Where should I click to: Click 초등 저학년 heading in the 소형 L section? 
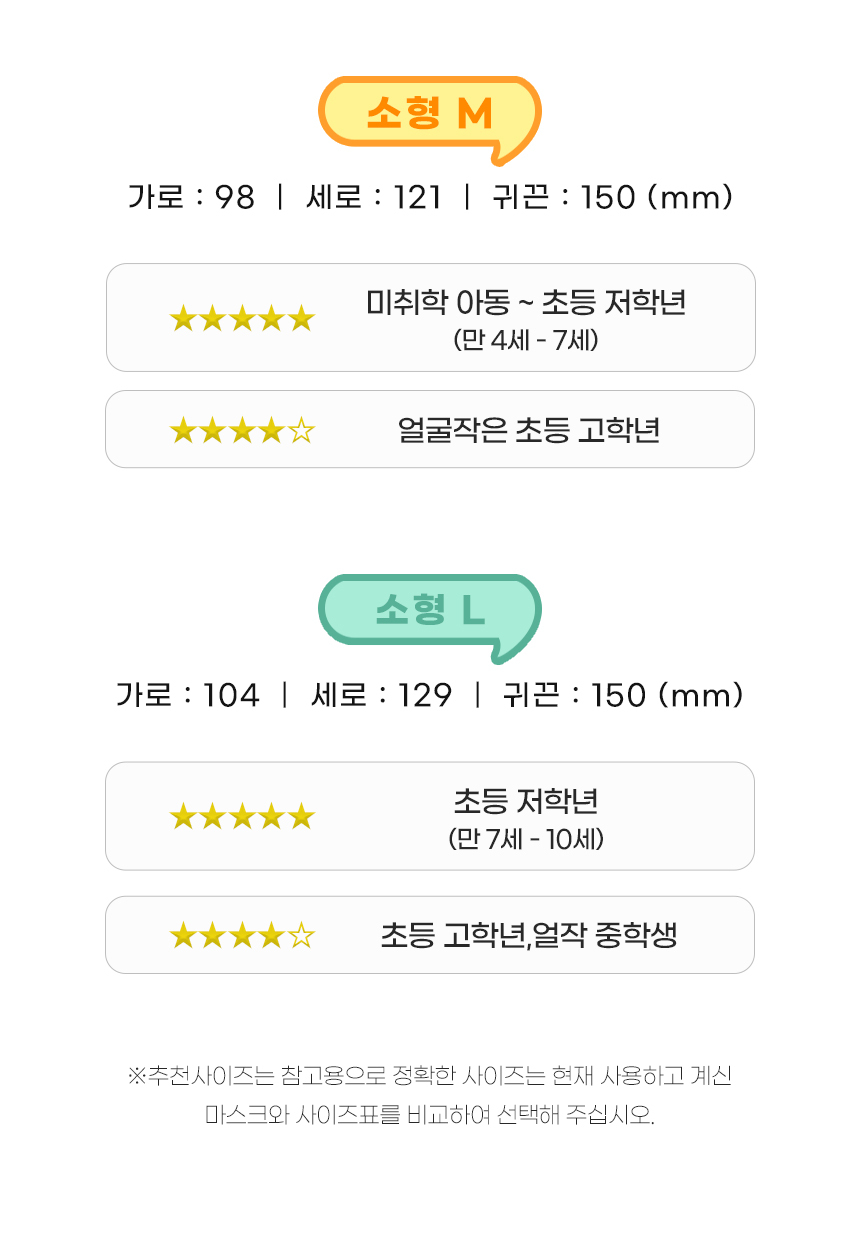point(526,801)
